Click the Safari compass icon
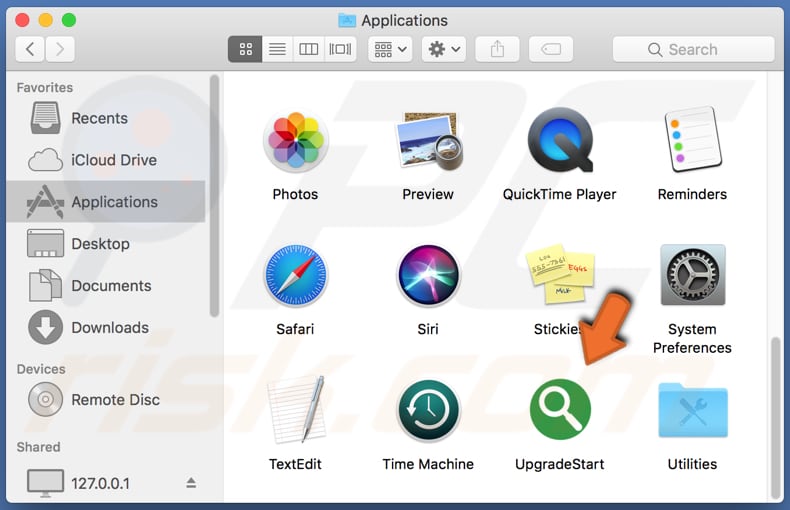Viewport: 790px width, 510px height. 295,275
